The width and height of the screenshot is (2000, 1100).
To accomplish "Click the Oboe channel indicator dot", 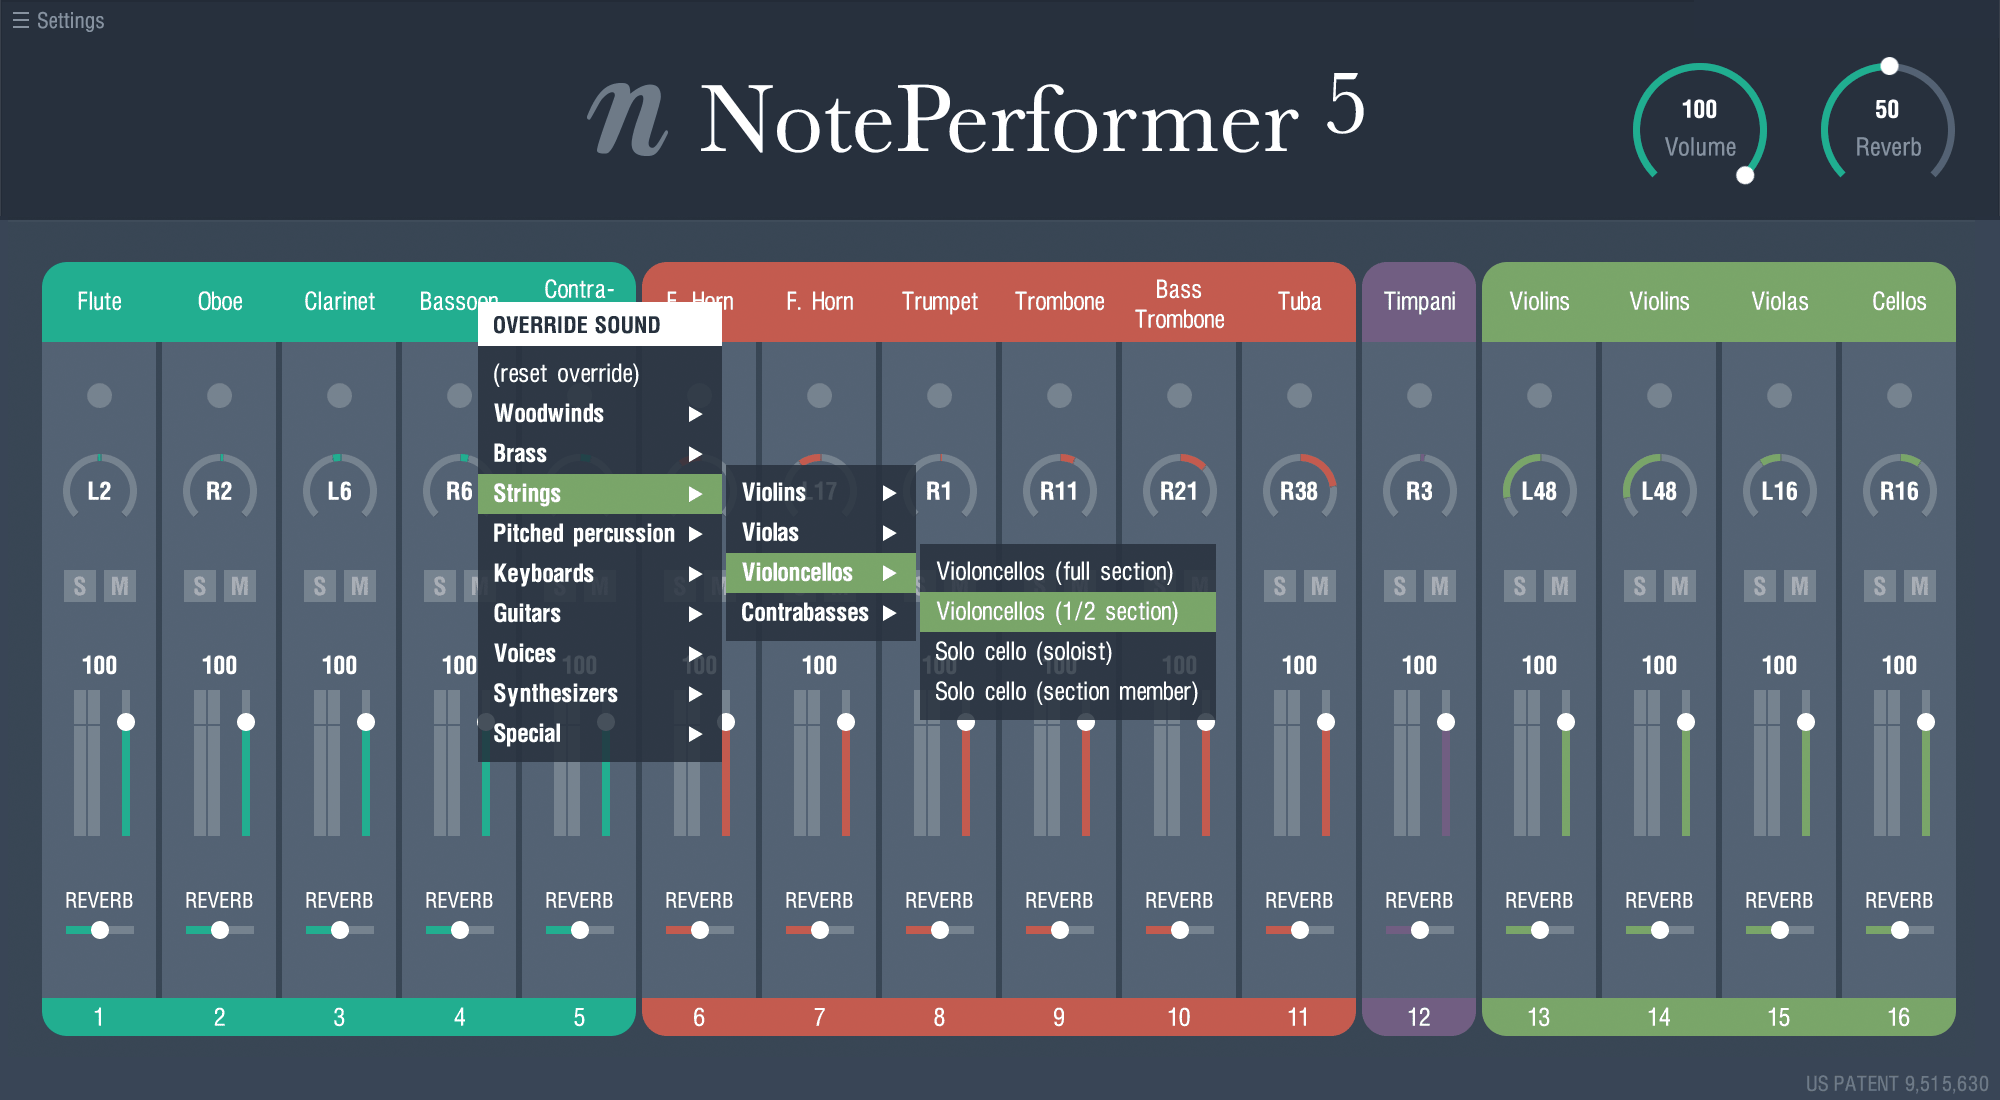I will [x=219, y=395].
